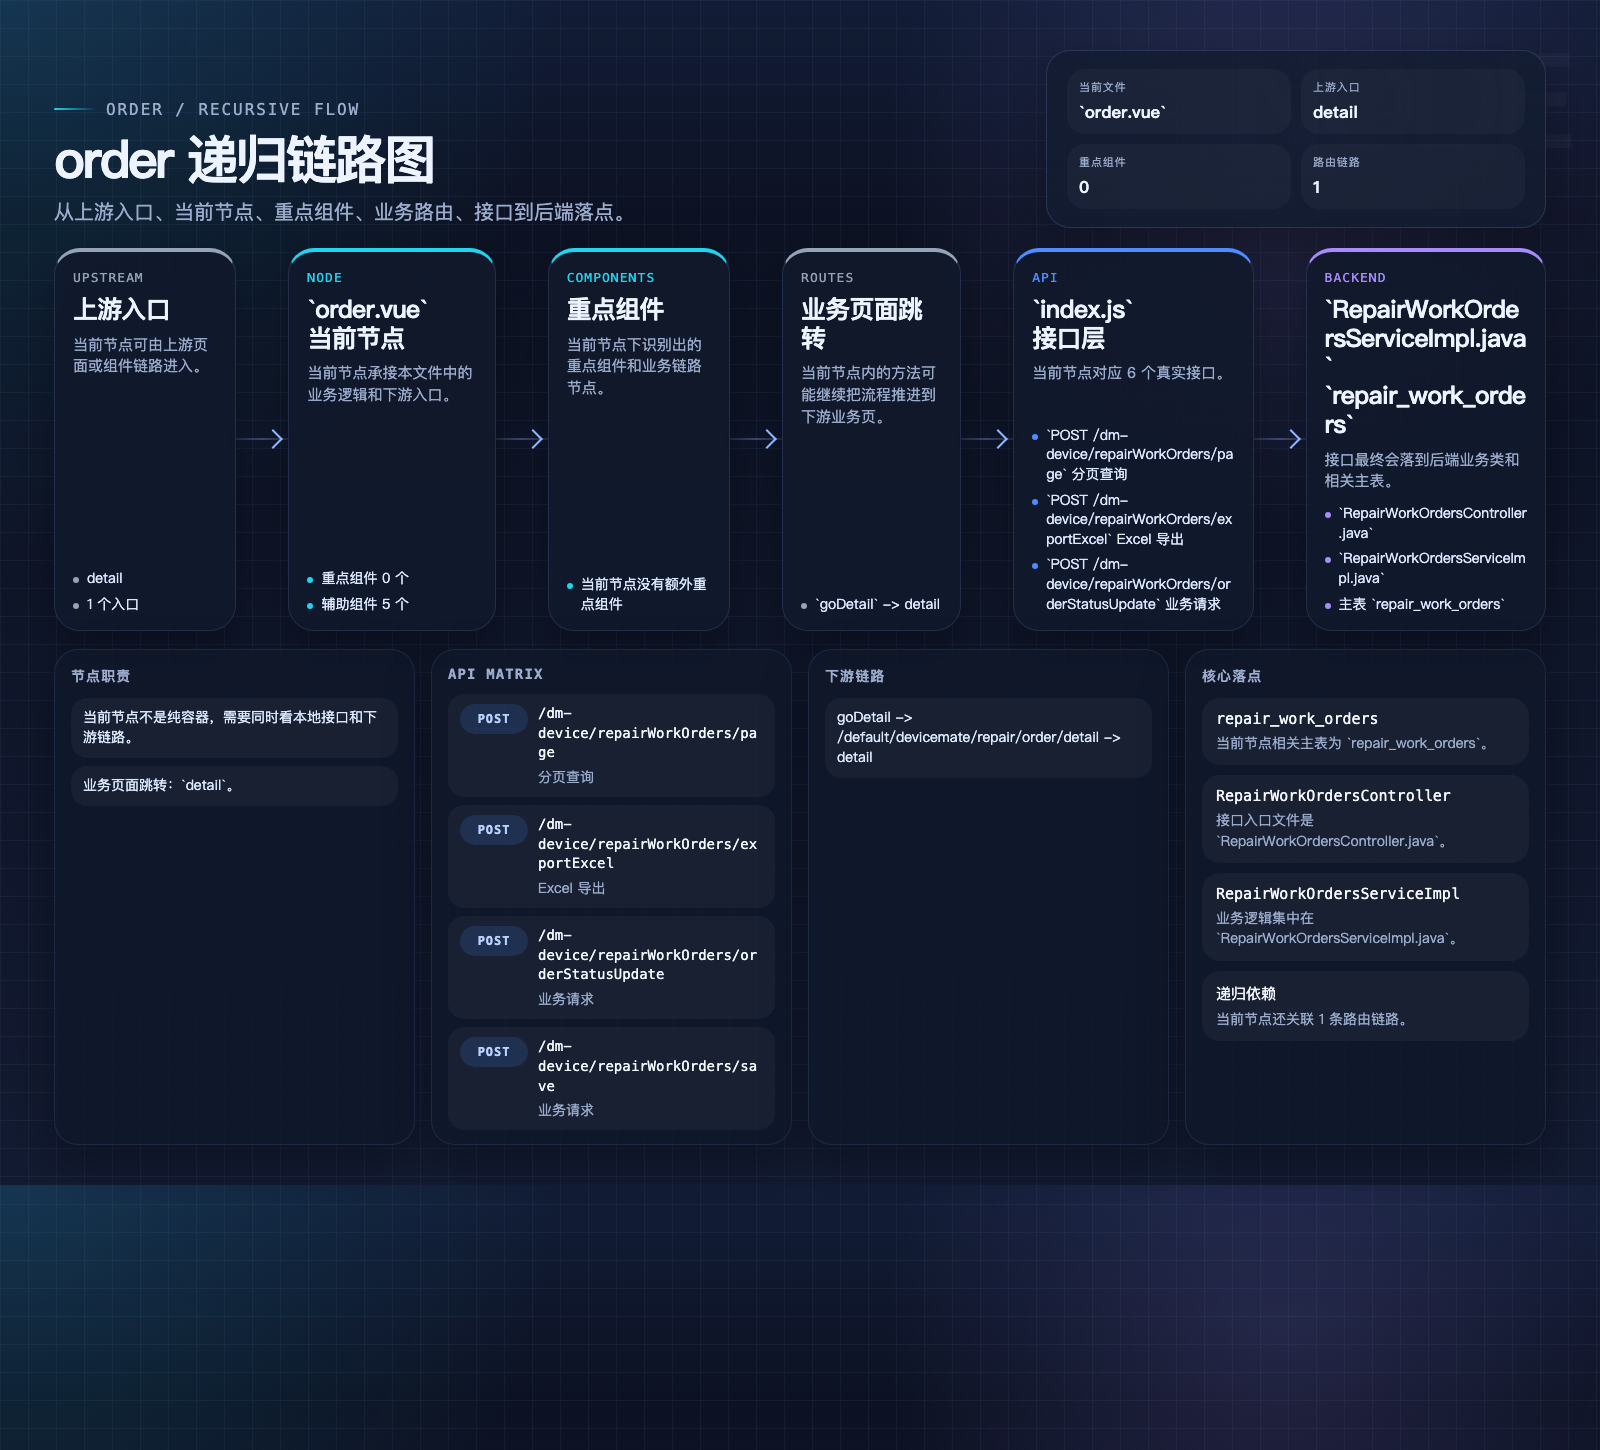
Task: Open the UPSTREAM 上游入口 card
Action: pos(145,440)
